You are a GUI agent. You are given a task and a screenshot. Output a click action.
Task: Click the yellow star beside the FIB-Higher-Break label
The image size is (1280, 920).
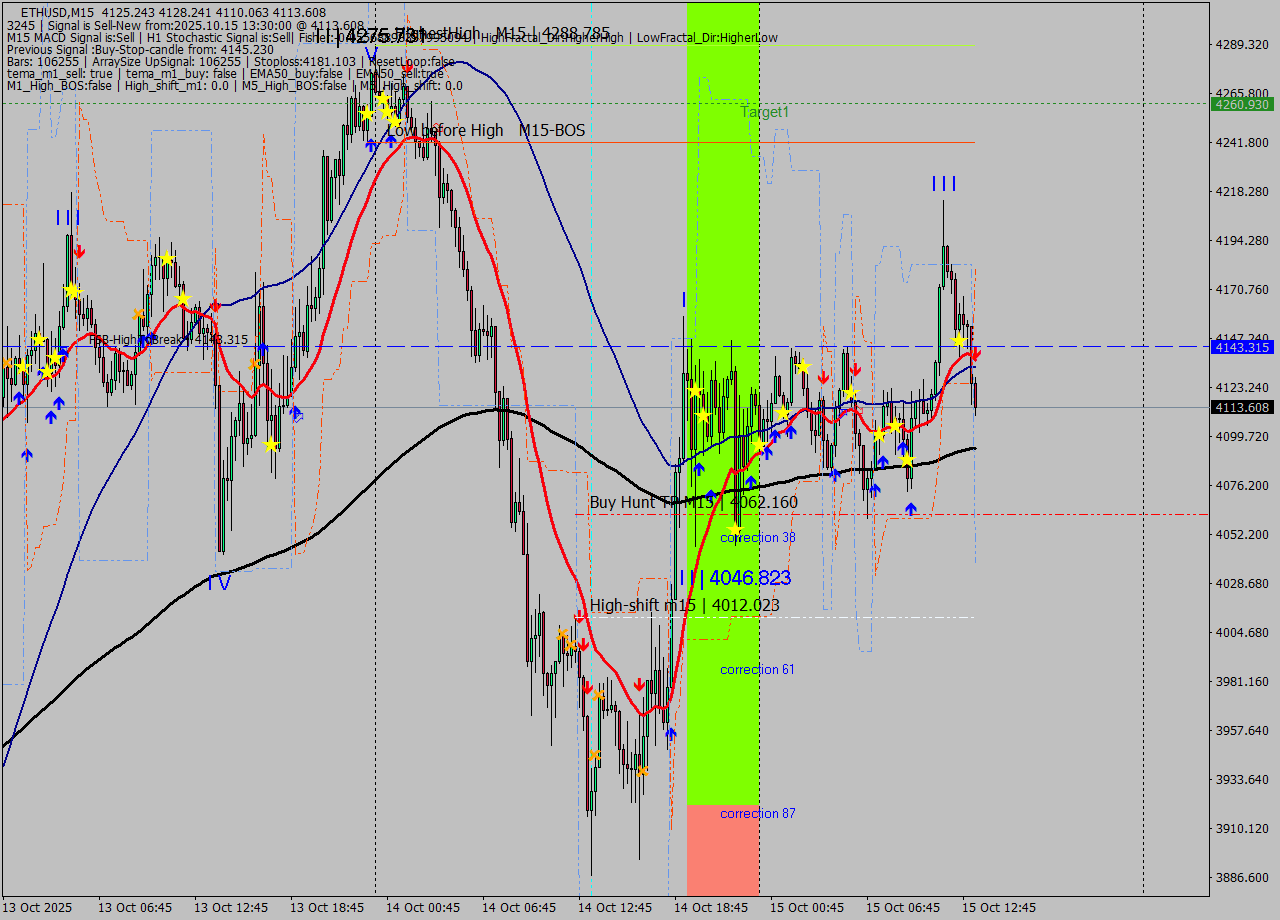click(x=39, y=340)
